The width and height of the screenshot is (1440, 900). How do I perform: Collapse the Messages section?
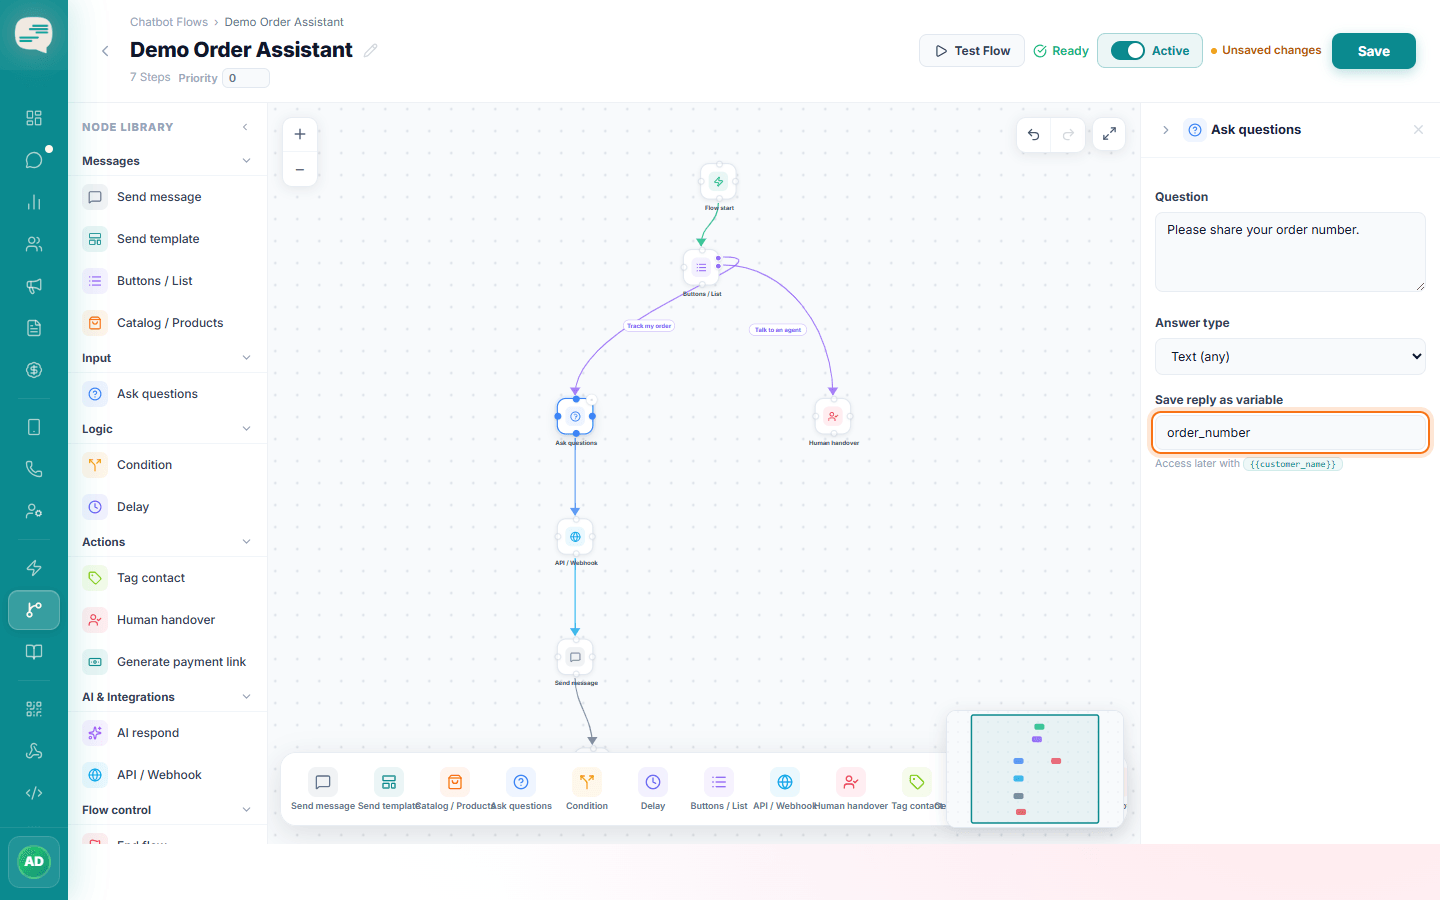[246, 161]
